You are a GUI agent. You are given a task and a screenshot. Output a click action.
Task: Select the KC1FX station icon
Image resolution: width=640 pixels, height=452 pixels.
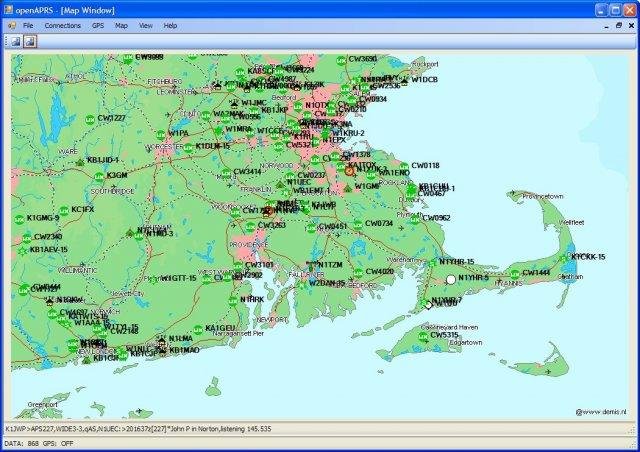point(64,211)
